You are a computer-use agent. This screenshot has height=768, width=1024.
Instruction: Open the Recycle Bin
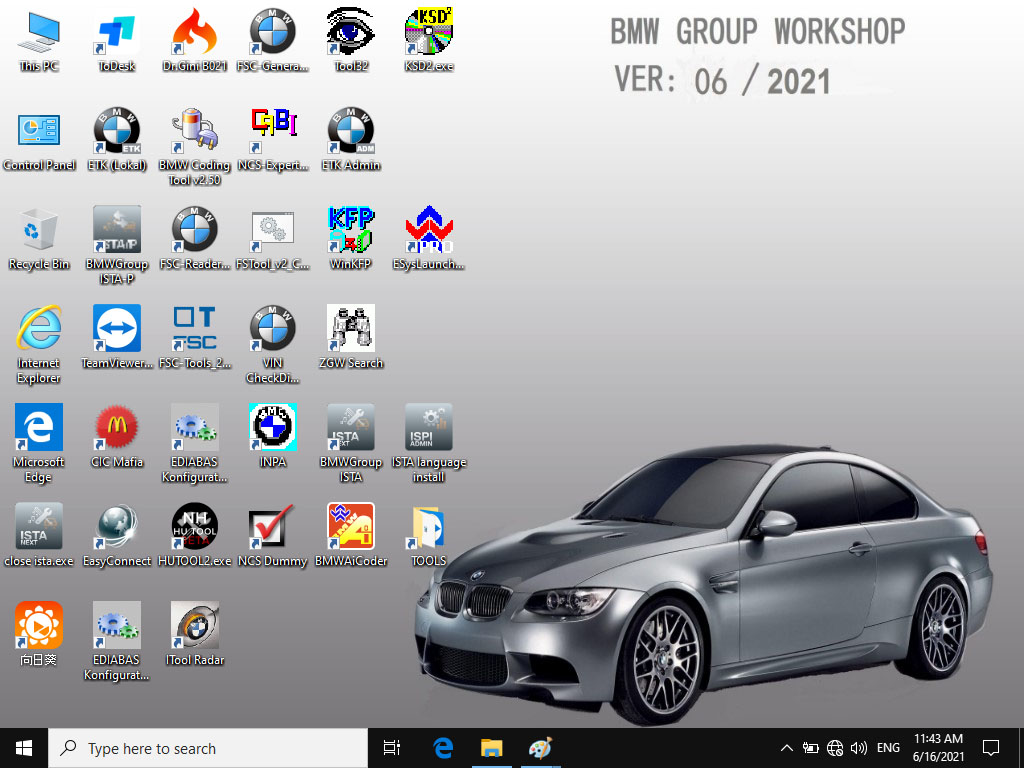pyautogui.click(x=38, y=227)
